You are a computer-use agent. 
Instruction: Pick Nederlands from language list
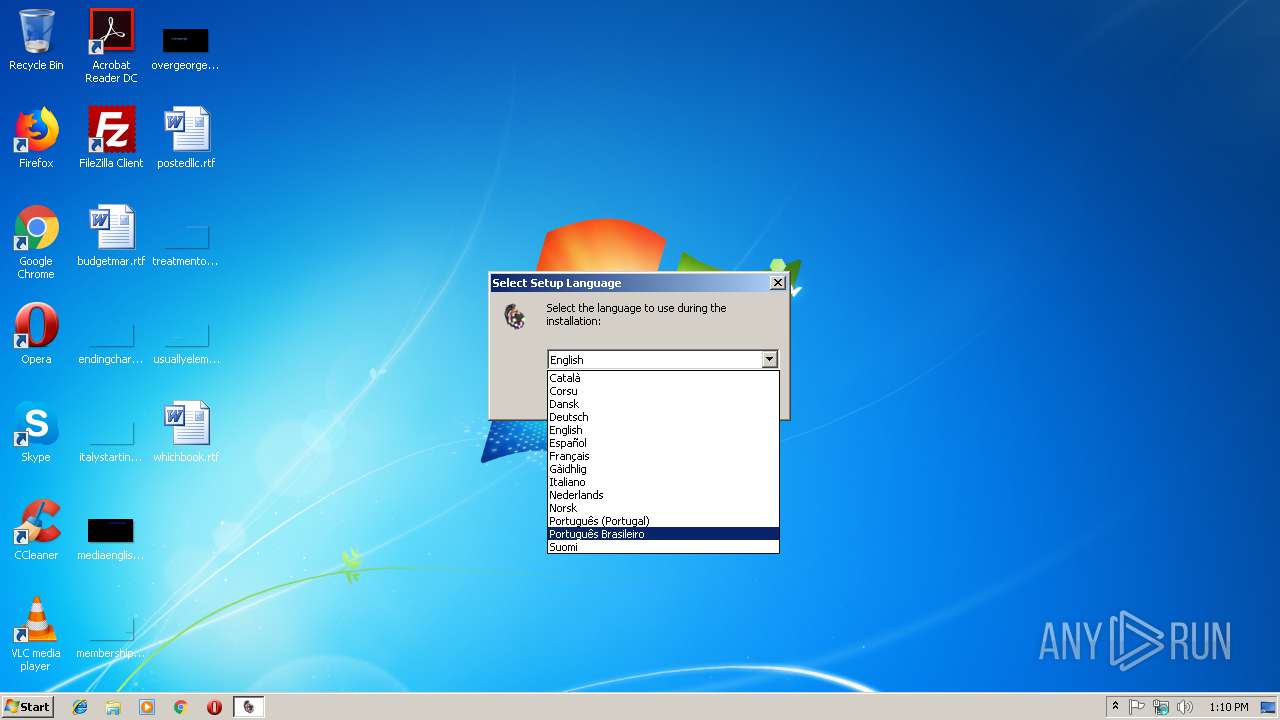point(663,495)
